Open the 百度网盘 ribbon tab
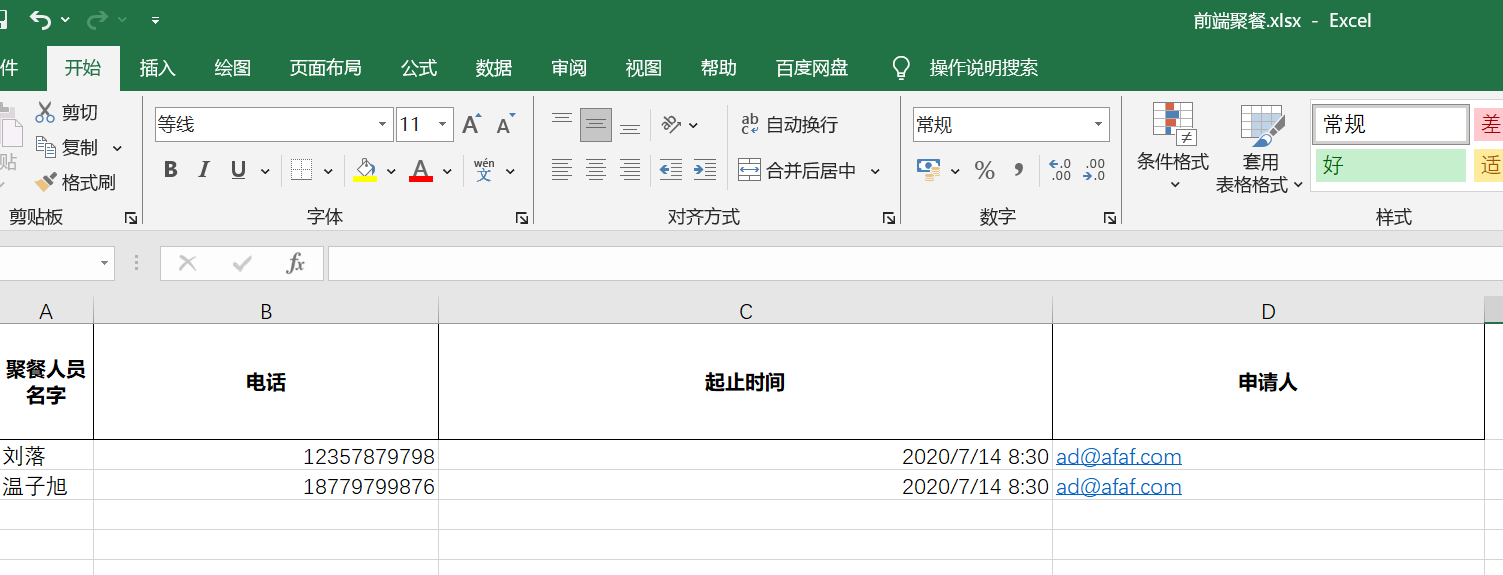Screen dimensions: 1503x575 812,68
